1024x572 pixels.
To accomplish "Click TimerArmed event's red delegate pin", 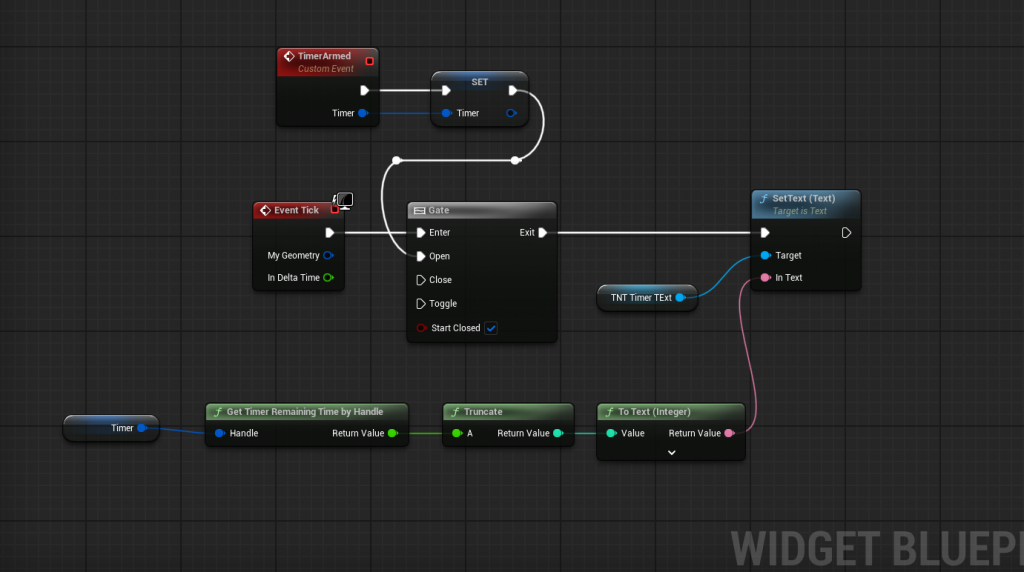I will coord(369,62).
